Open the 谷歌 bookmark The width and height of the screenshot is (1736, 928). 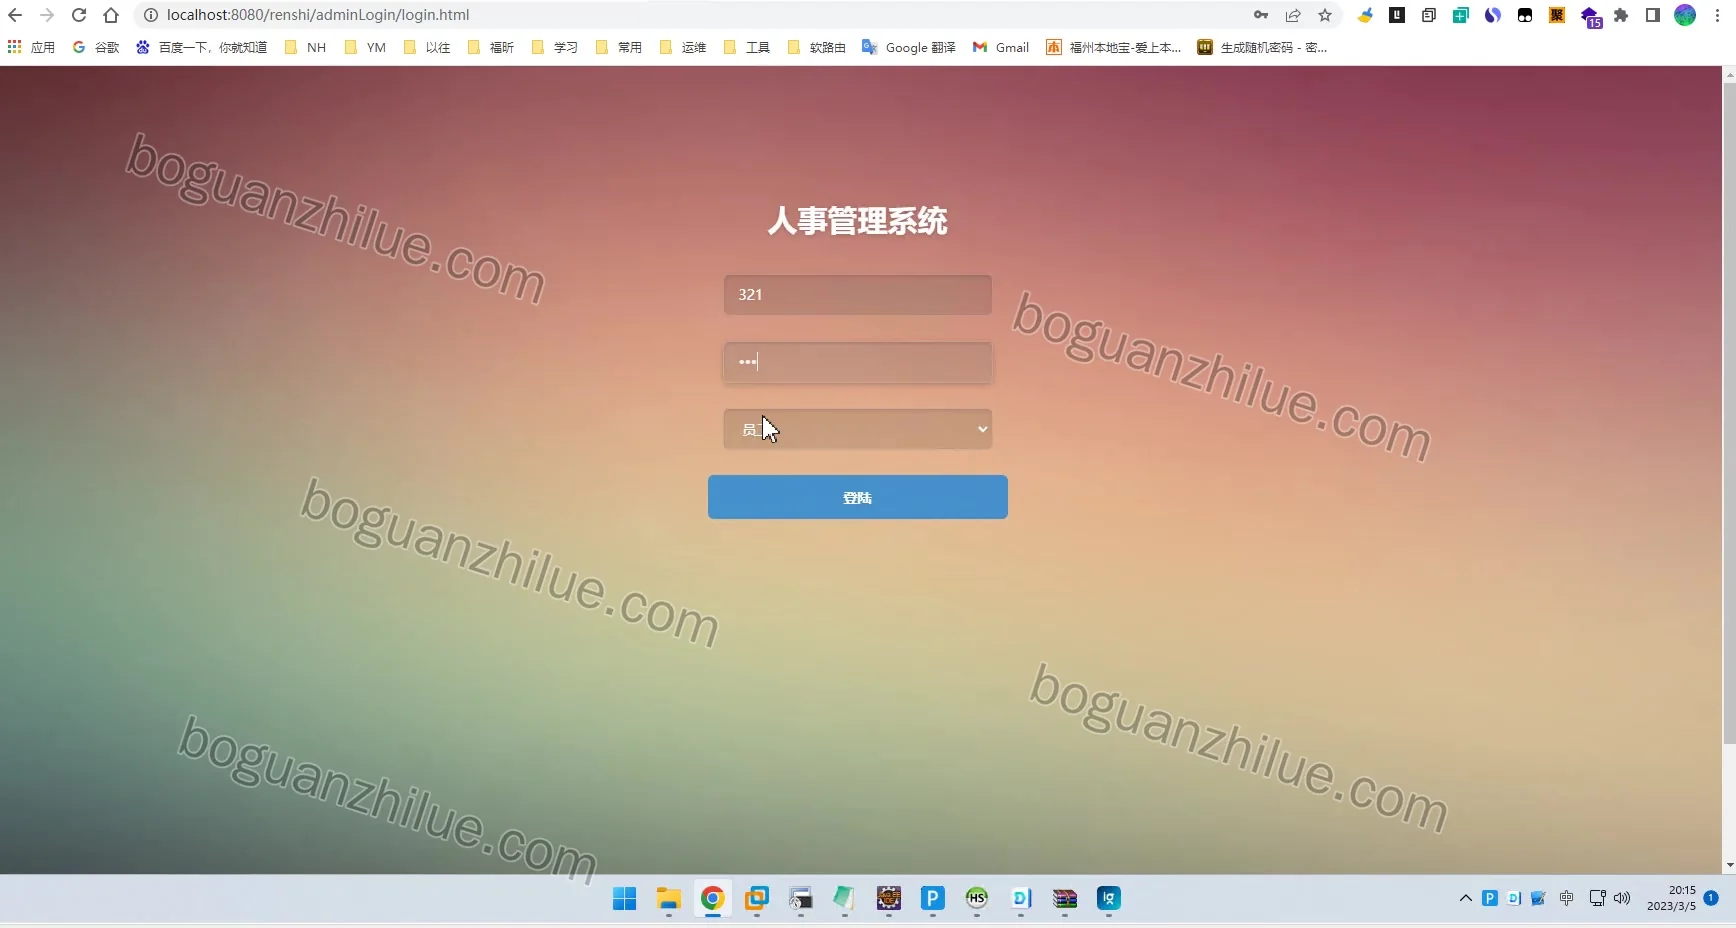[96, 47]
